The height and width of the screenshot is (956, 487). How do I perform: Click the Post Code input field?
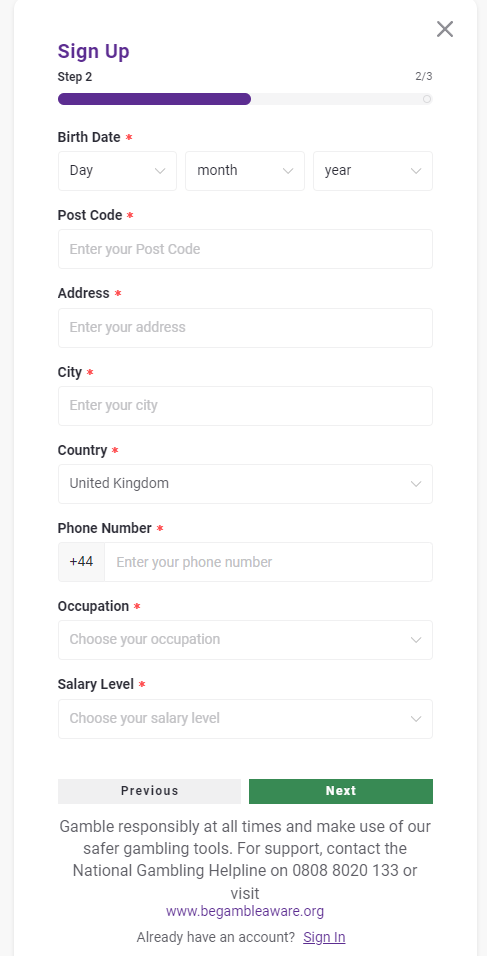click(245, 249)
